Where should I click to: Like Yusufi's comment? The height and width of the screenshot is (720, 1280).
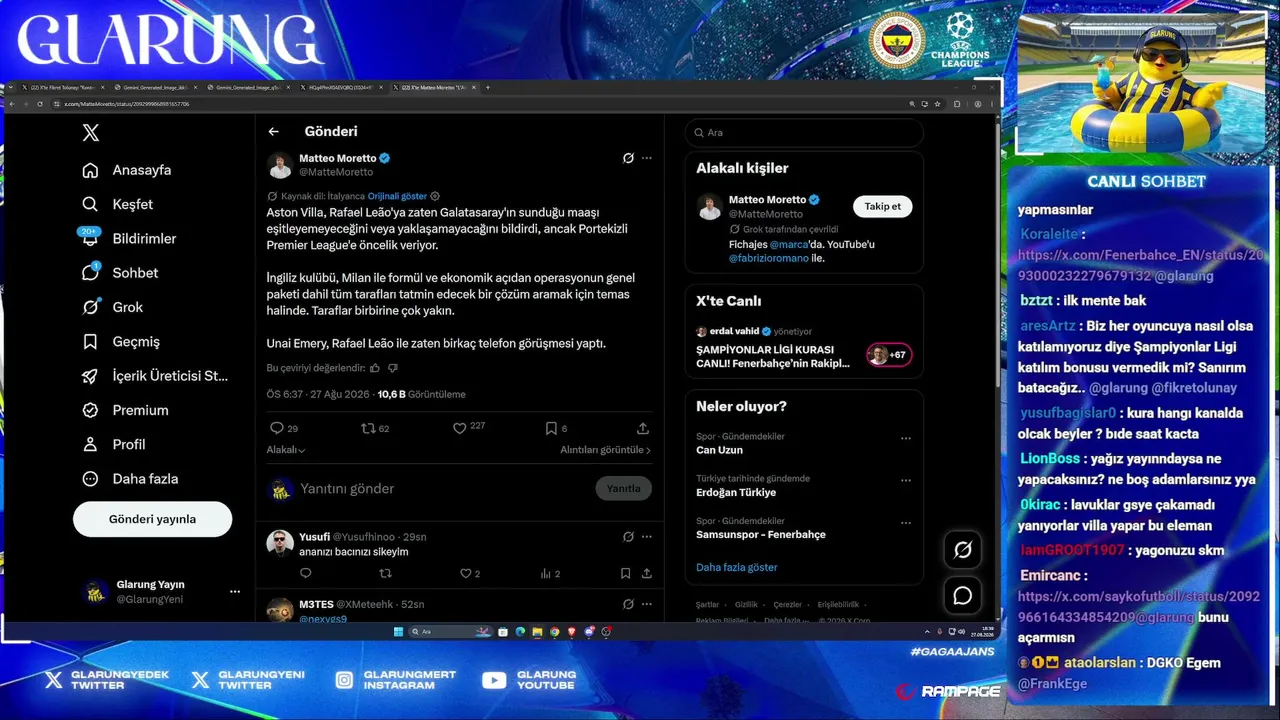470,573
